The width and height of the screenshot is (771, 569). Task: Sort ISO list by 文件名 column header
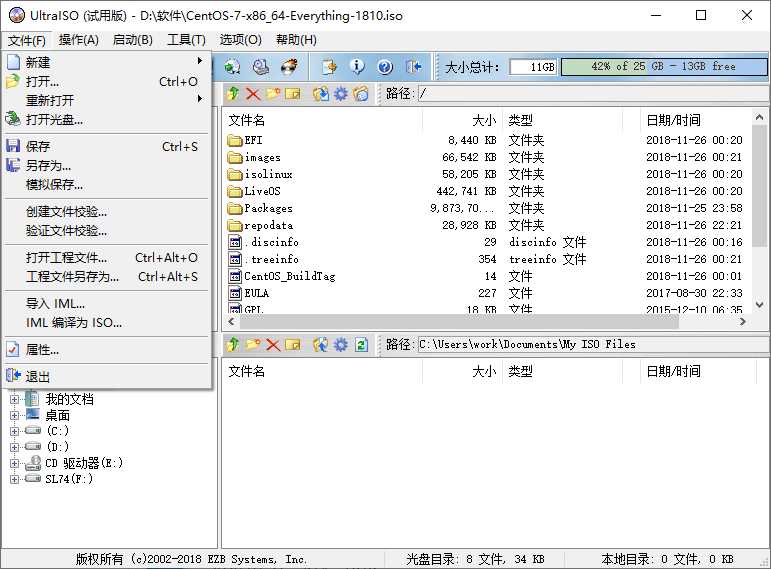tap(323, 120)
